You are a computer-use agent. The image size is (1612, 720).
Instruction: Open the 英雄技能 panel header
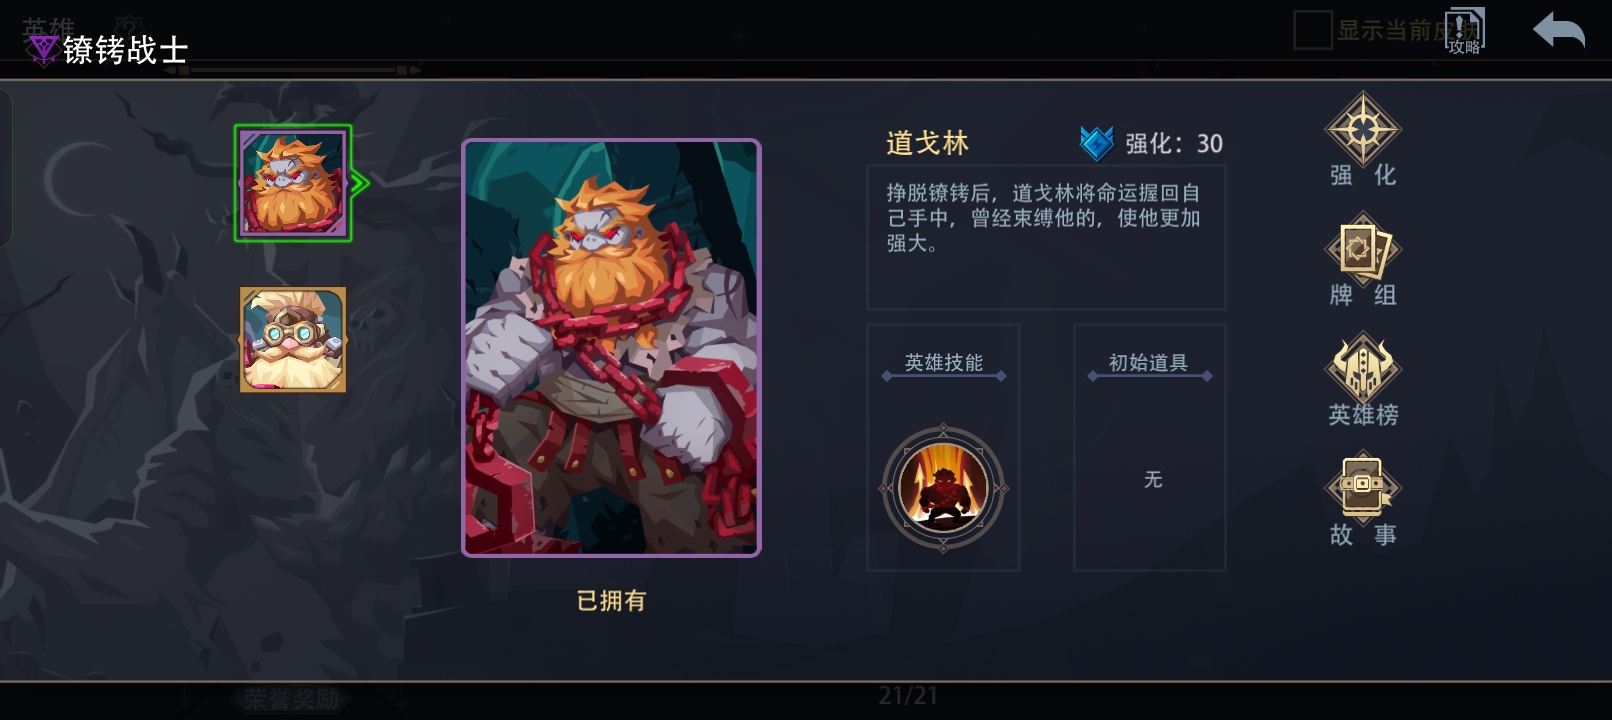(944, 363)
